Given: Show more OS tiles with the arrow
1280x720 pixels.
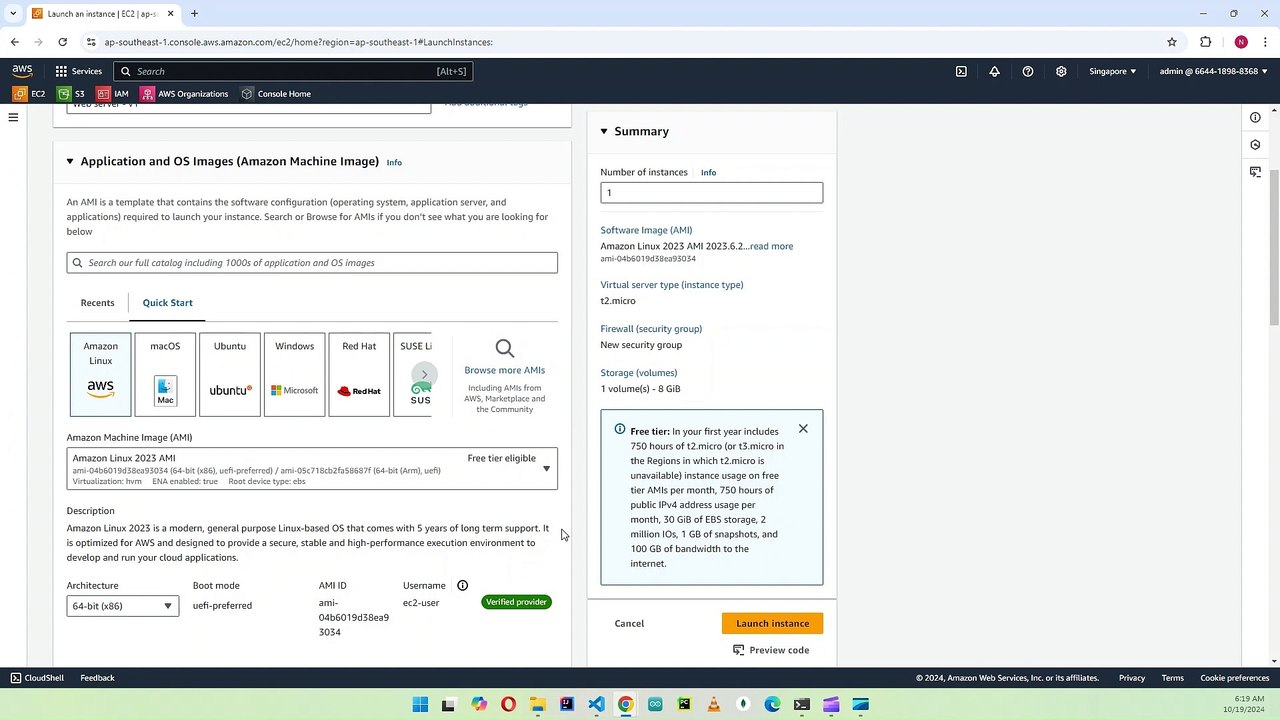Looking at the screenshot, I should (424, 375).
